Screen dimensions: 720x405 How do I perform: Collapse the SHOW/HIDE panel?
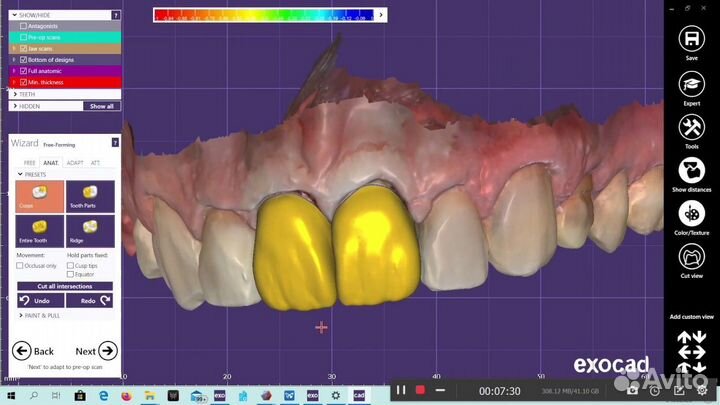pos(14,16)
